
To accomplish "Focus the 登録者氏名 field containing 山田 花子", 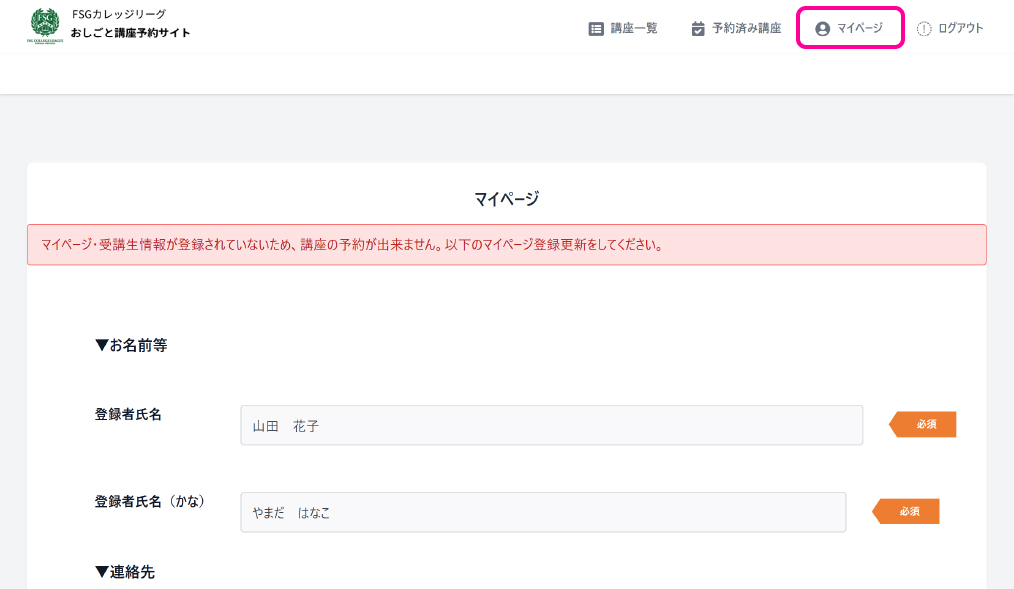I will [x=551, y=426].
